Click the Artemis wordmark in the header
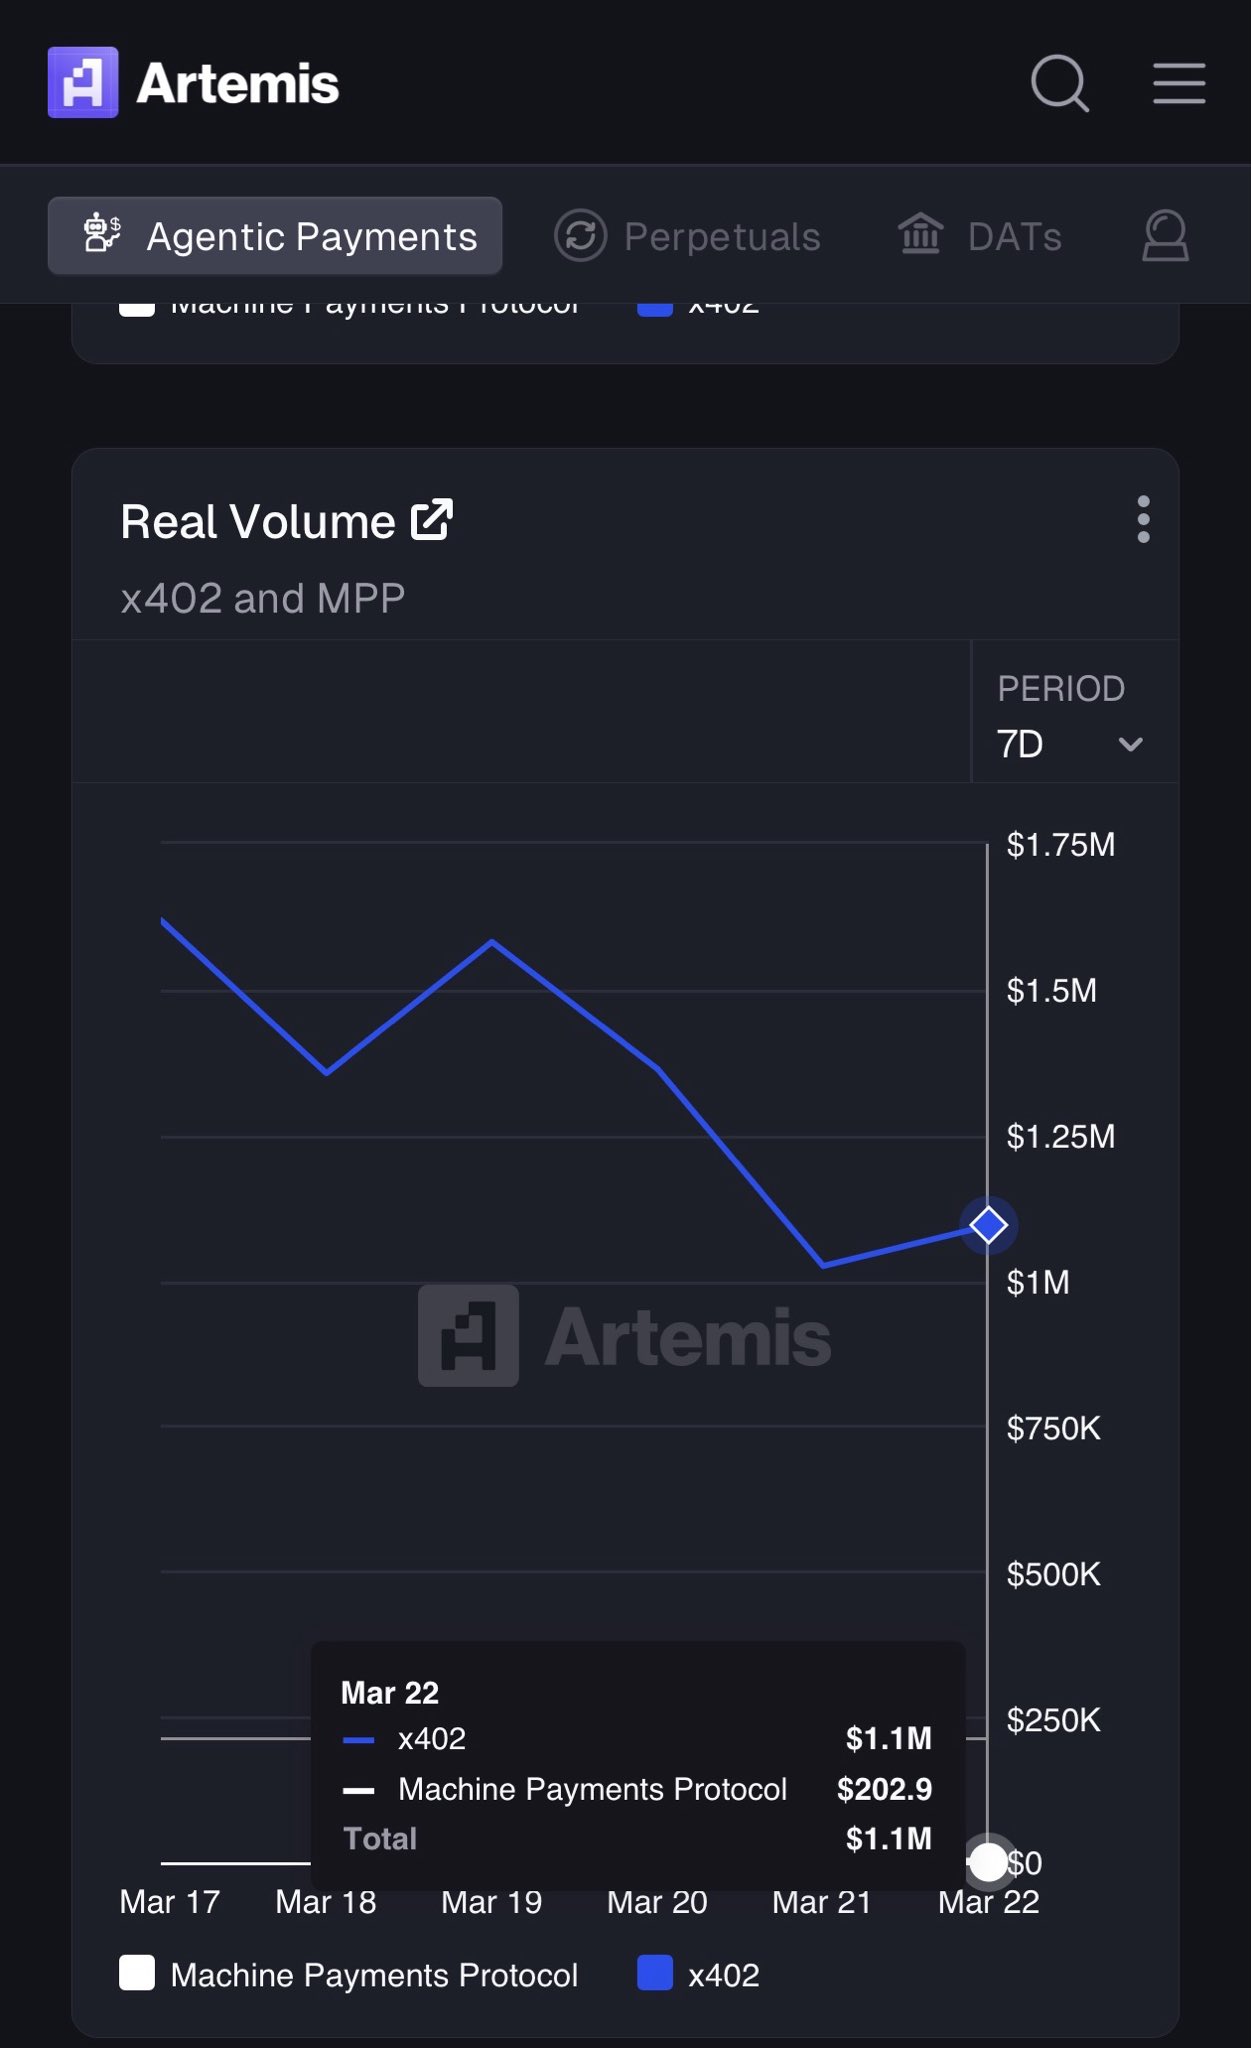 (238, 83)
